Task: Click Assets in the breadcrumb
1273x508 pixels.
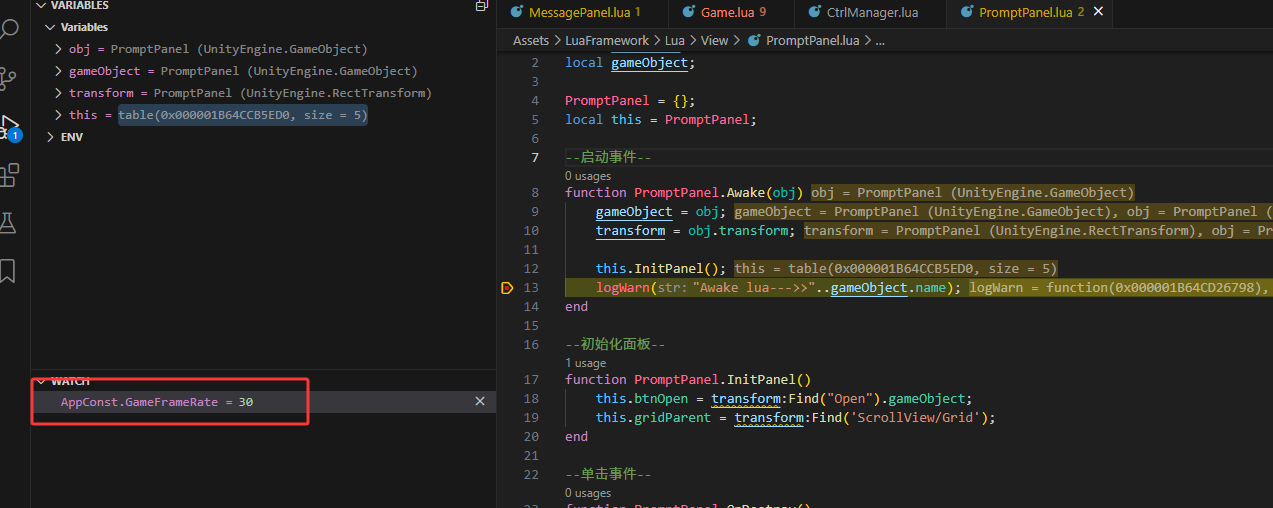Action: pyautogui.click(x=531, y=41)
